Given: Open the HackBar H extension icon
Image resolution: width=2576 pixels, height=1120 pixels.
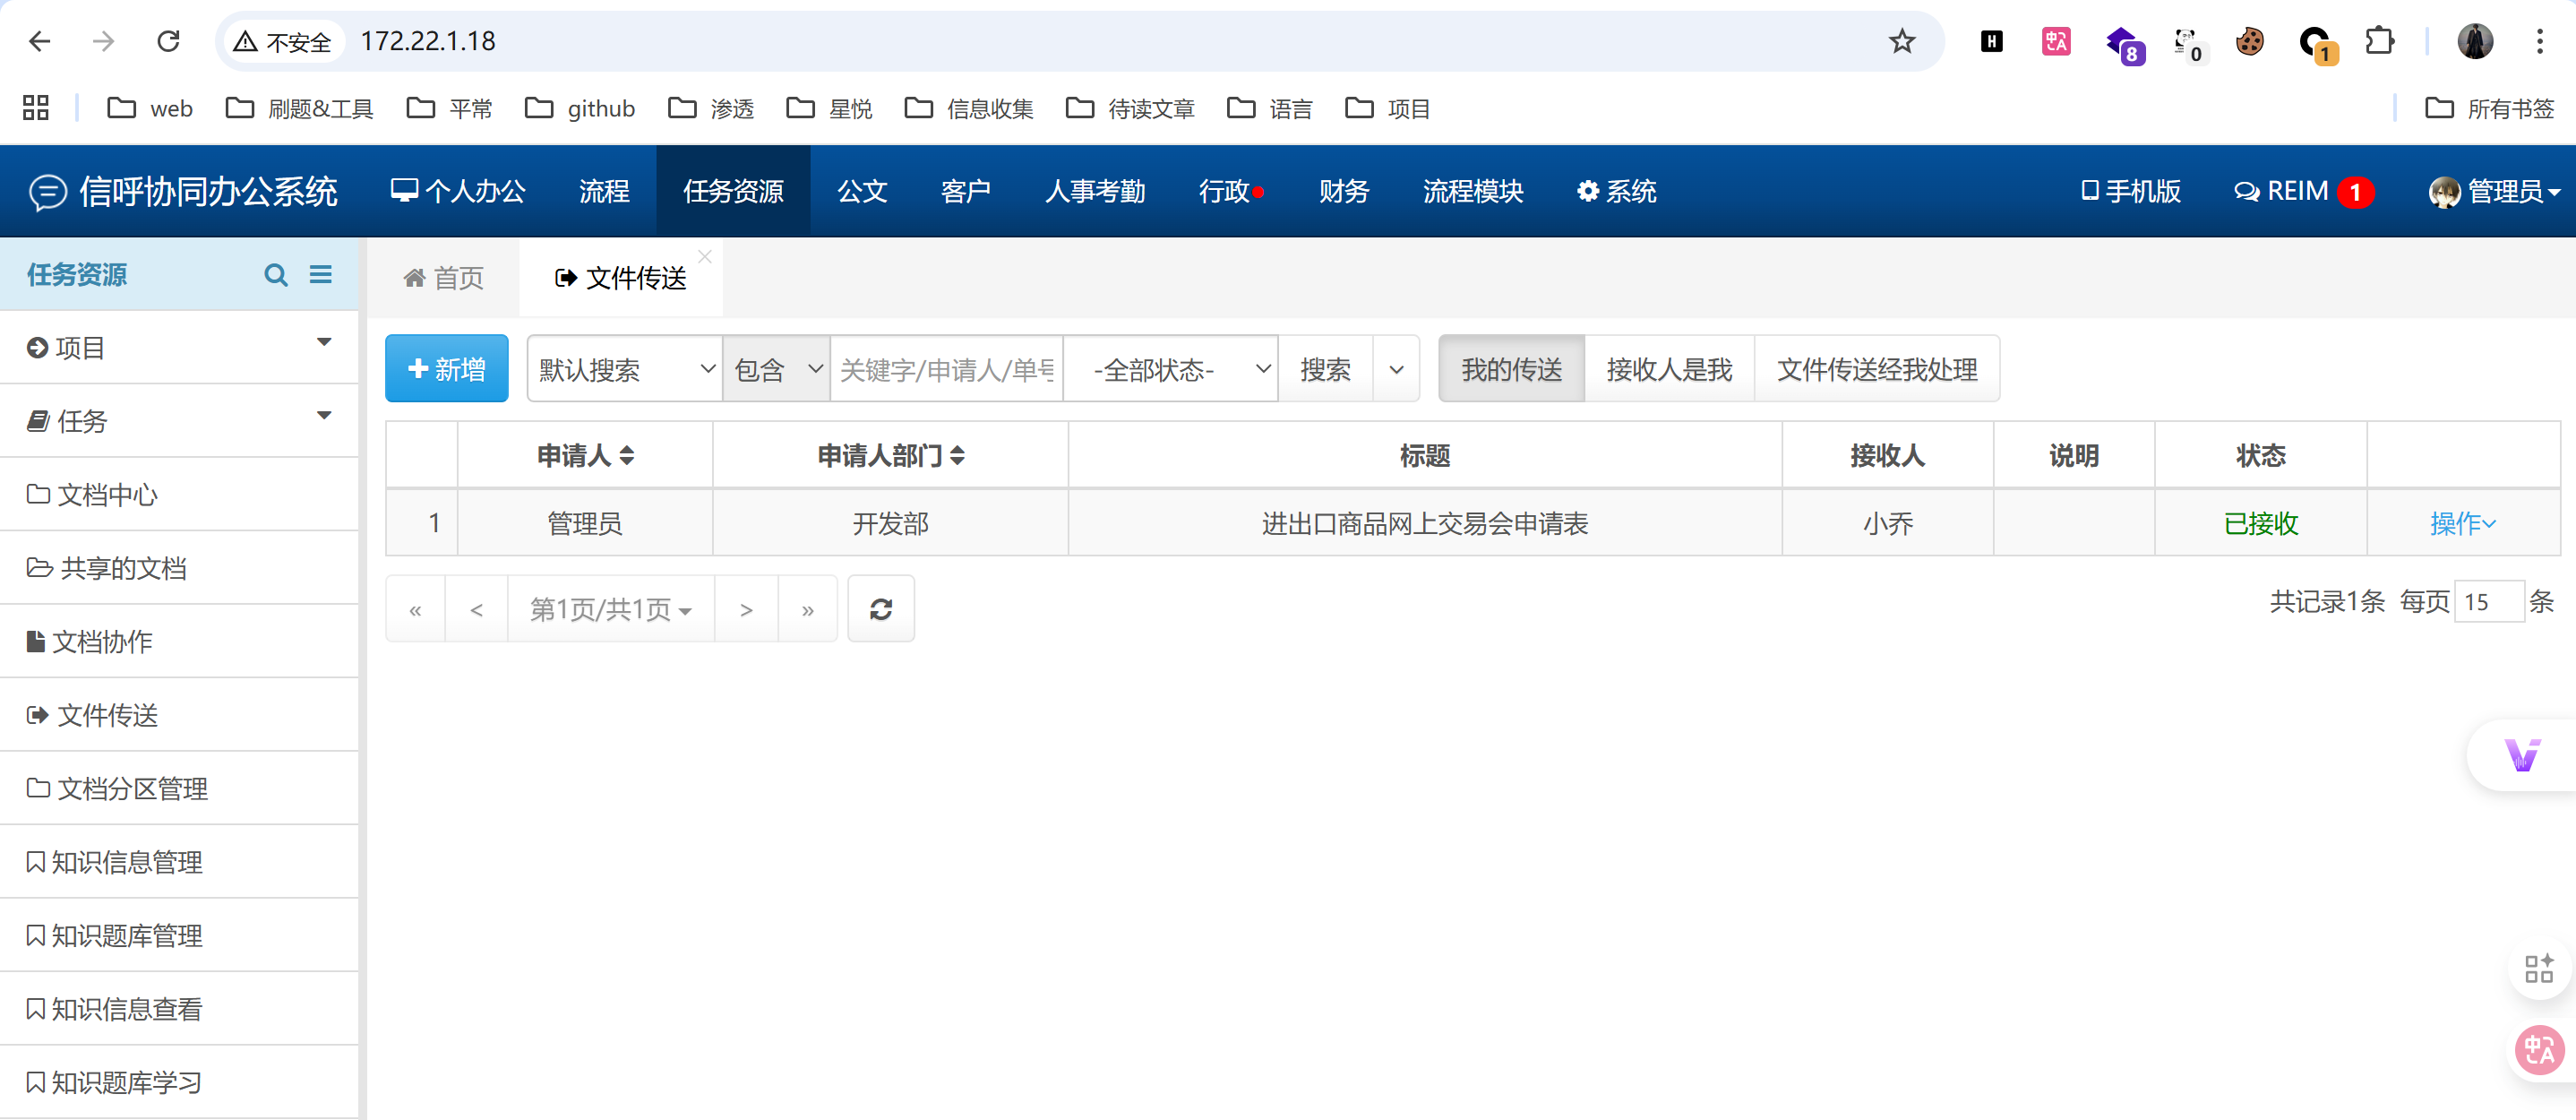Looking at the screenshot, I should [x=1991, y=41].
